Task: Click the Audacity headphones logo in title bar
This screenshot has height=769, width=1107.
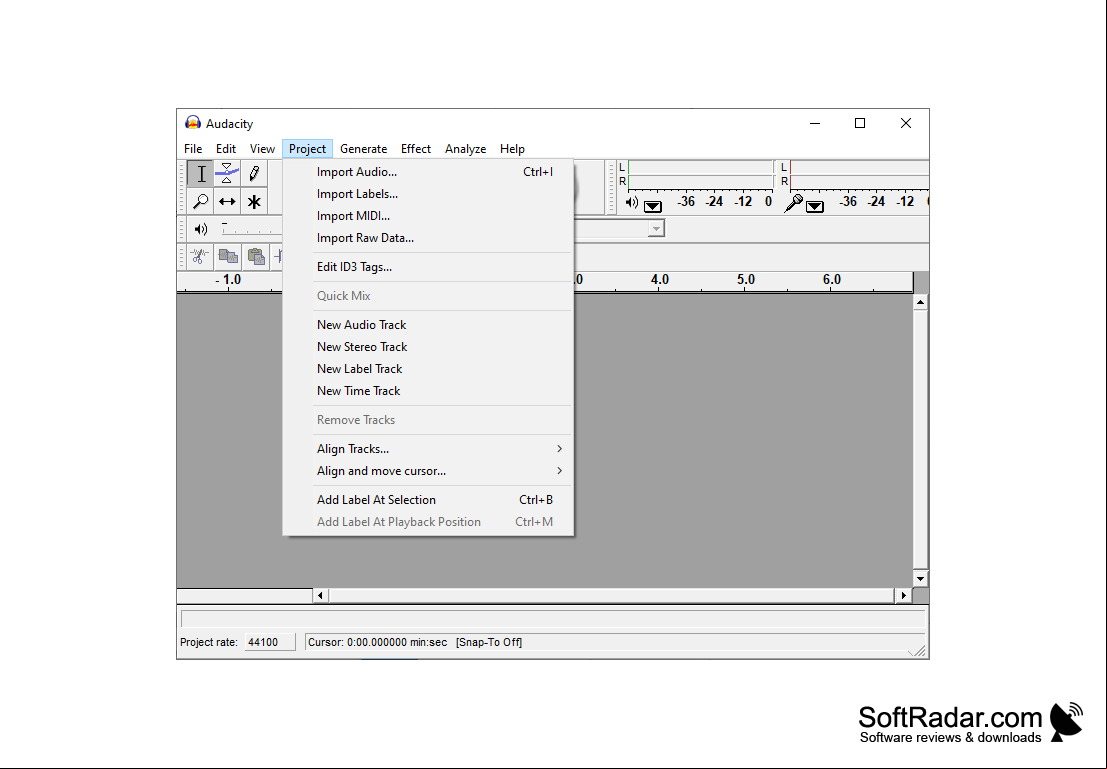Action: 193,123
